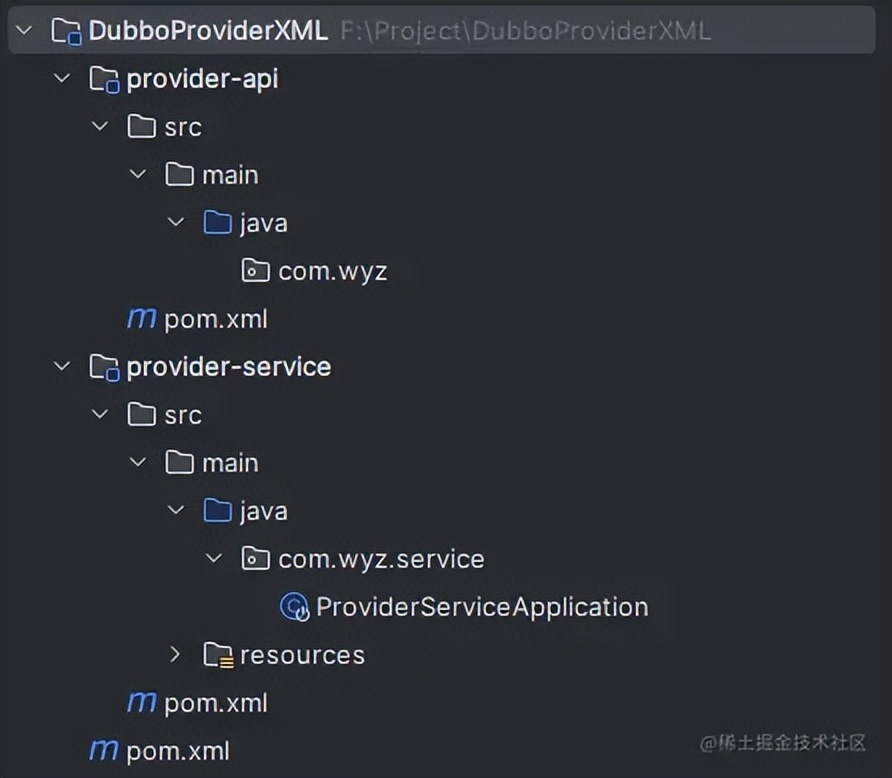Collapse the provider-api module
The height and width of the screenshot is (778, 892).
pyautogui.click(x=61, y=79)
